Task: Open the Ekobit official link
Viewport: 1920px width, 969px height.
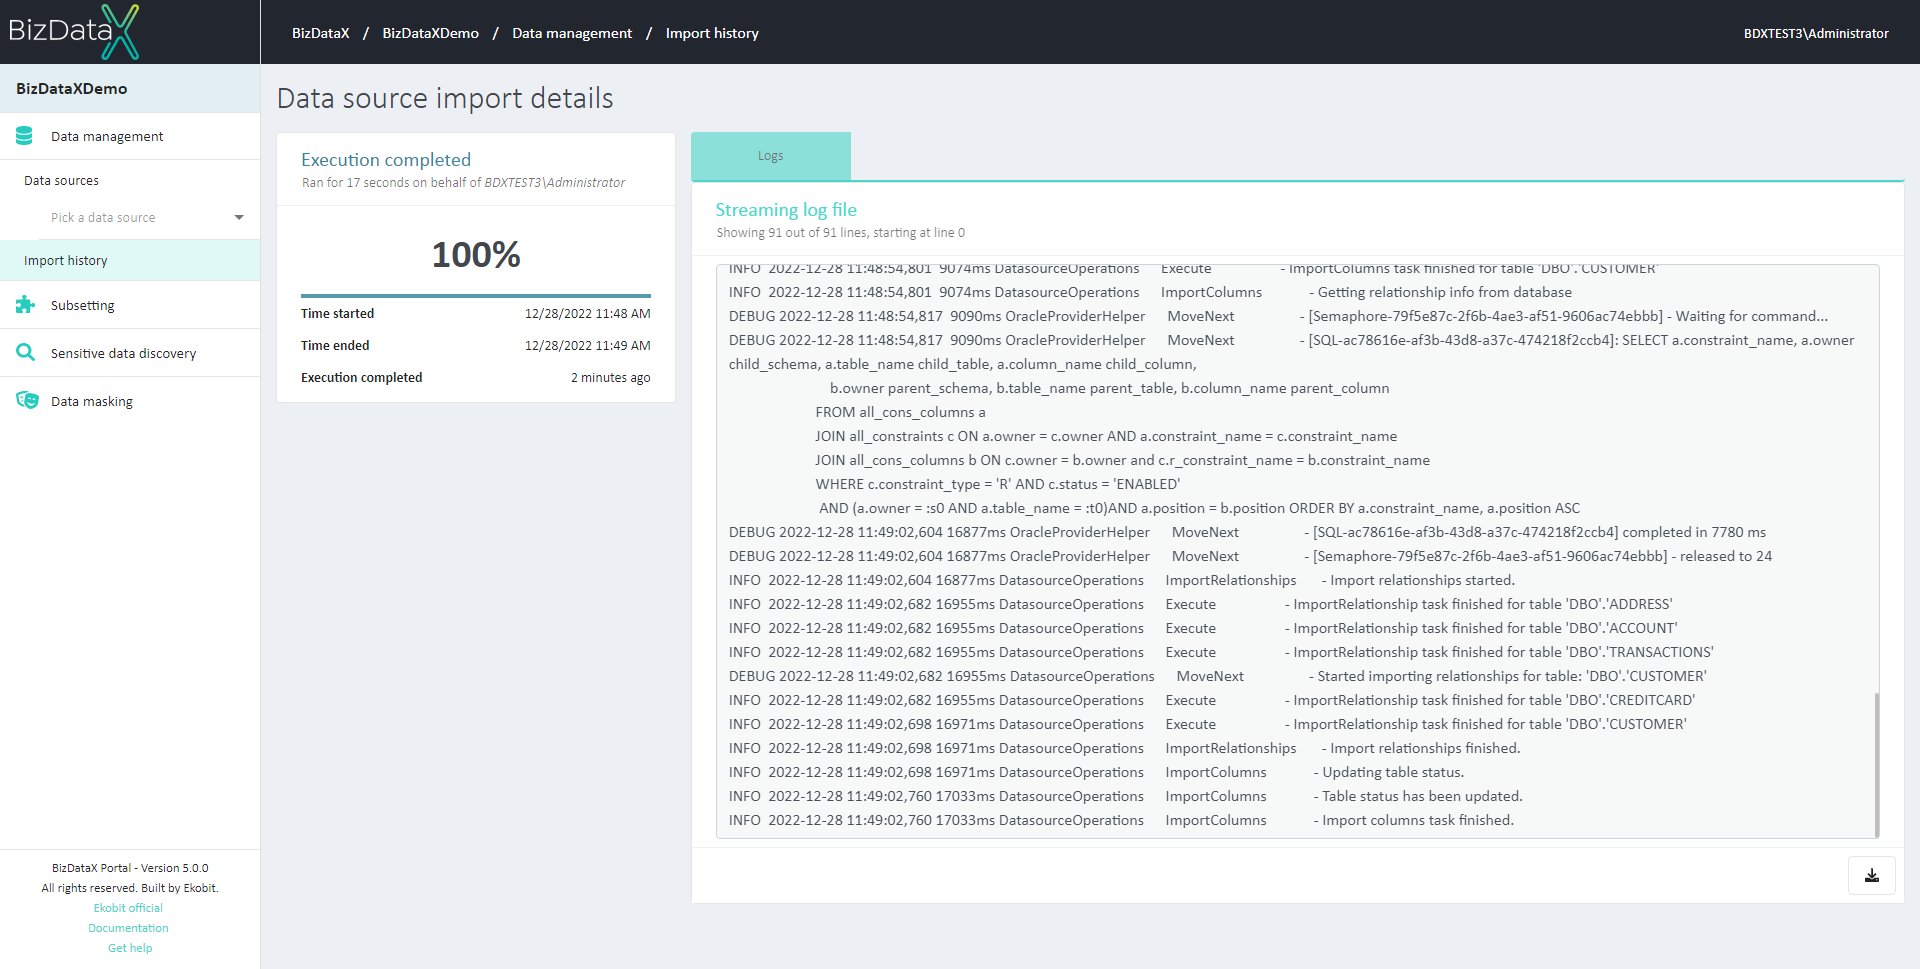Action: pos(128,908)
